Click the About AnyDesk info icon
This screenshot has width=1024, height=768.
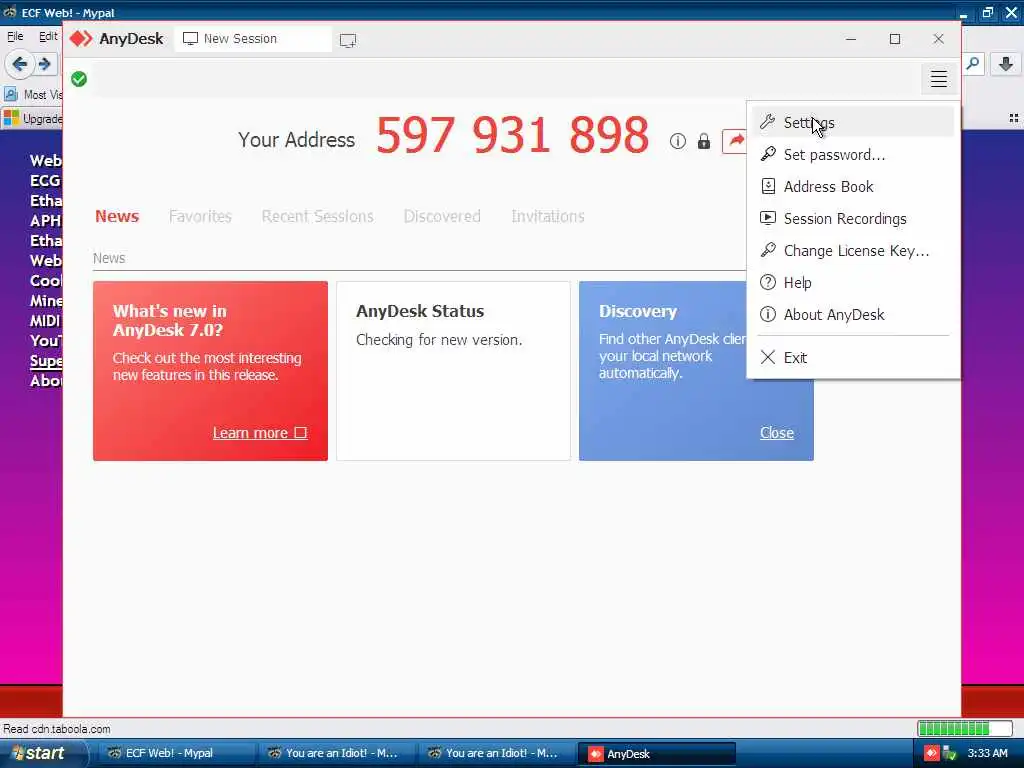768,314
